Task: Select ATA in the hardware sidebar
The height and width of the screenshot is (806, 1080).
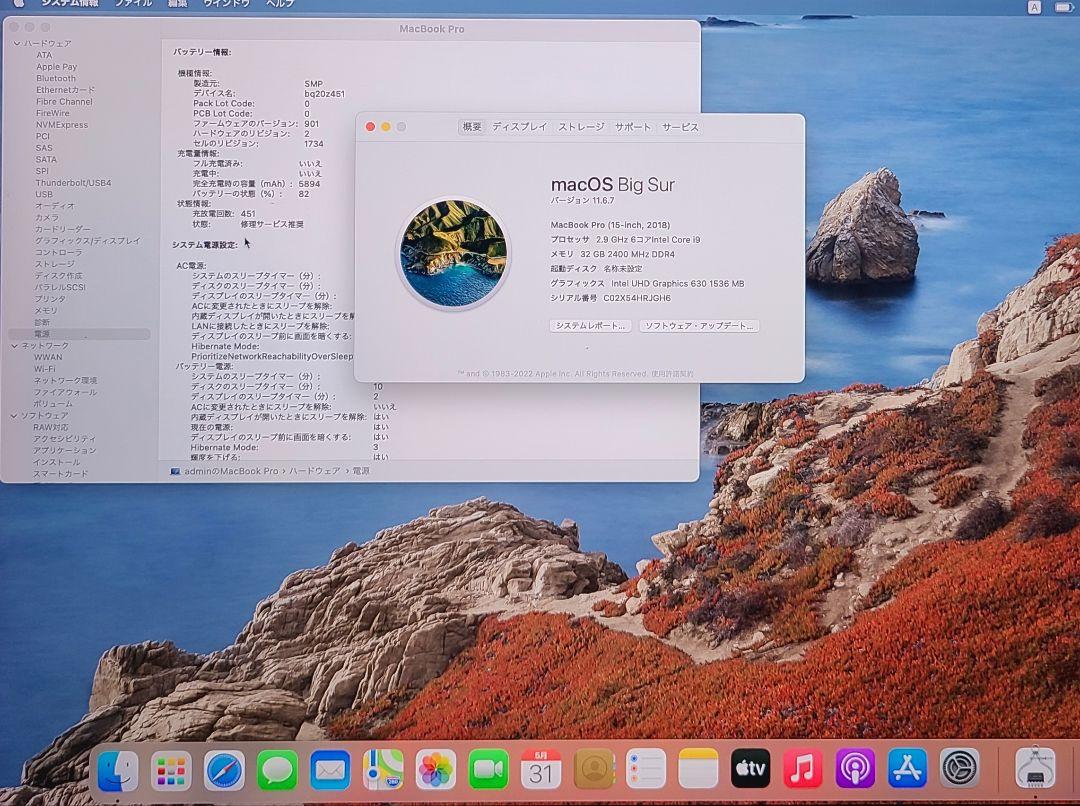Action: (44, 55)
